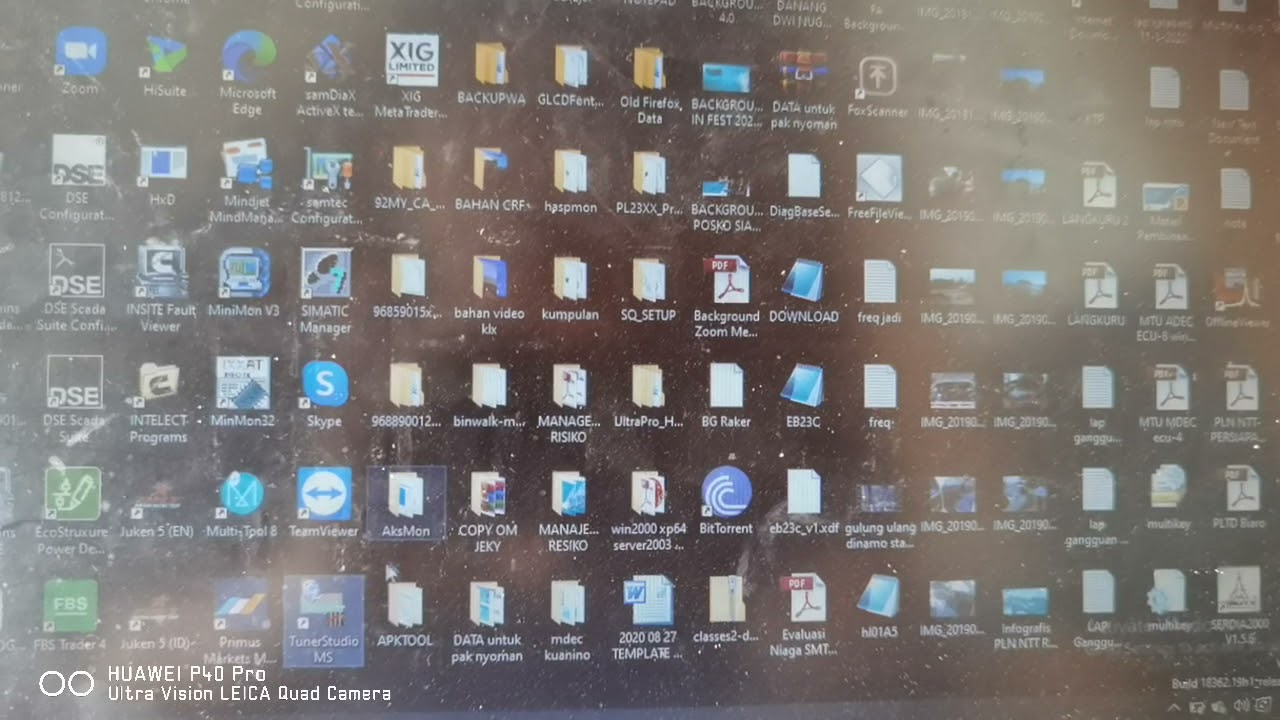Select the SQ_SETUP folder

point(649,290)
